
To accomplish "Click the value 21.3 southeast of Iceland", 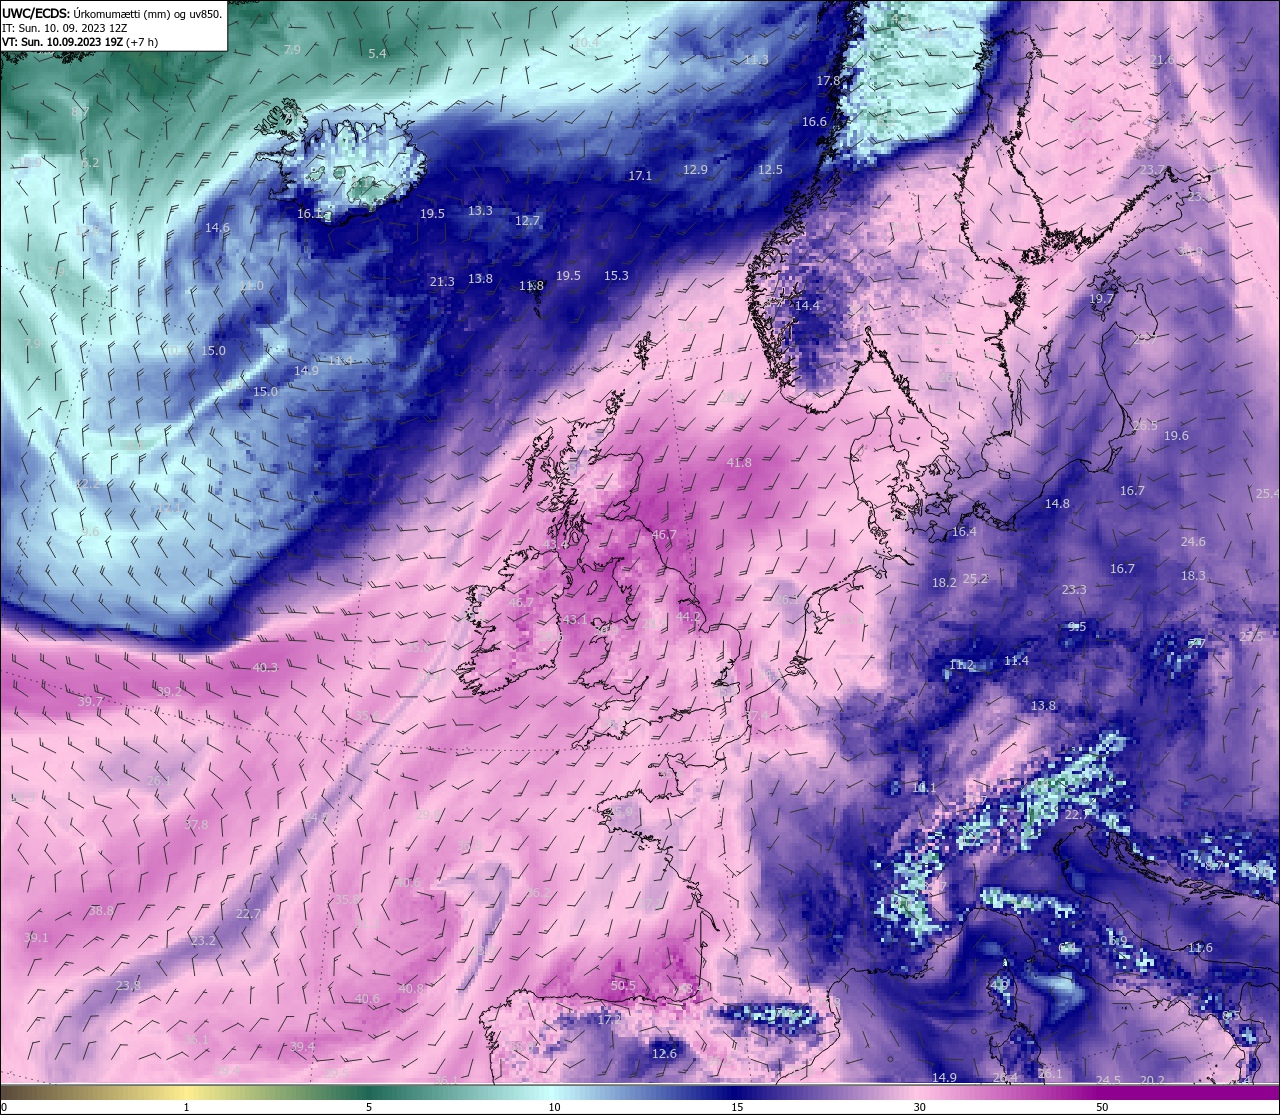I will tap(442, 282).
